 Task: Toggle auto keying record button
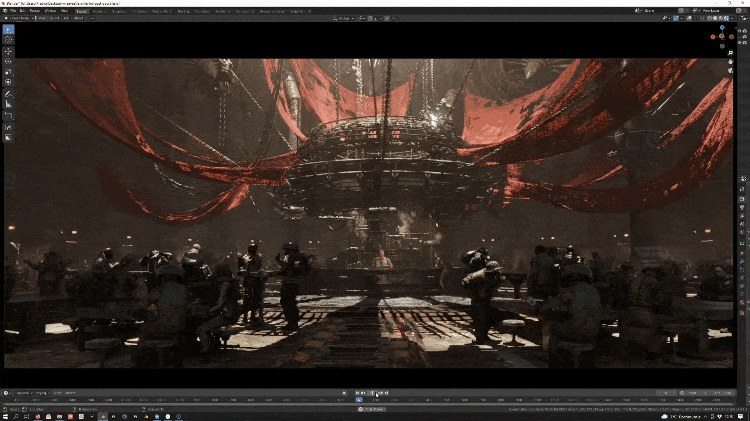[344, 393]
